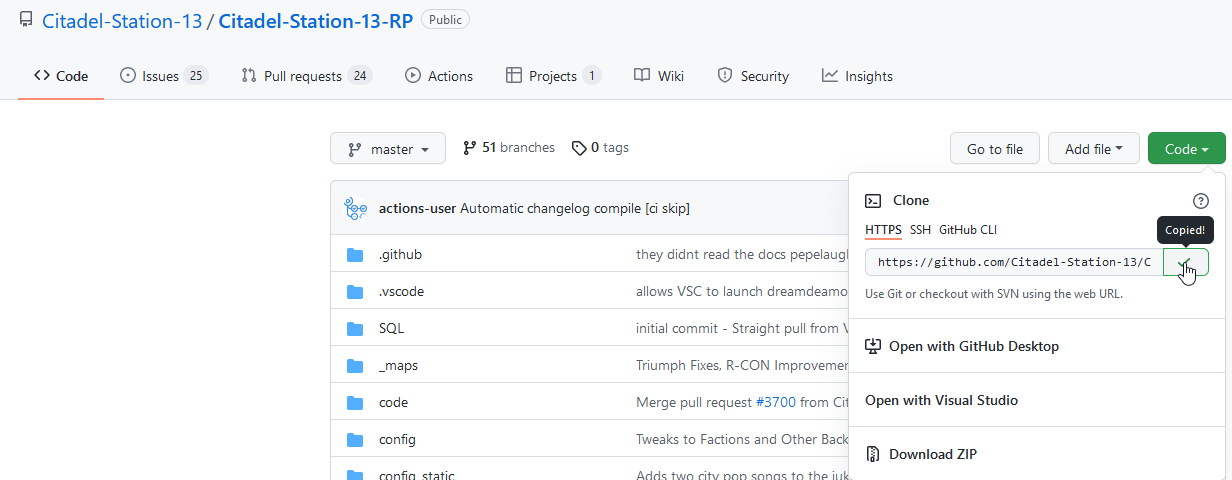
Task: Toggle the green Code dropdown button
Action: coord(1187,149)
